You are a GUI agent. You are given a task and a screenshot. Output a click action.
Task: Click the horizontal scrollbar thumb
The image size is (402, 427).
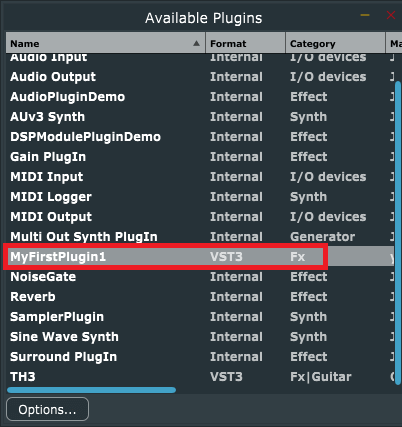click(x=91, y=390)
